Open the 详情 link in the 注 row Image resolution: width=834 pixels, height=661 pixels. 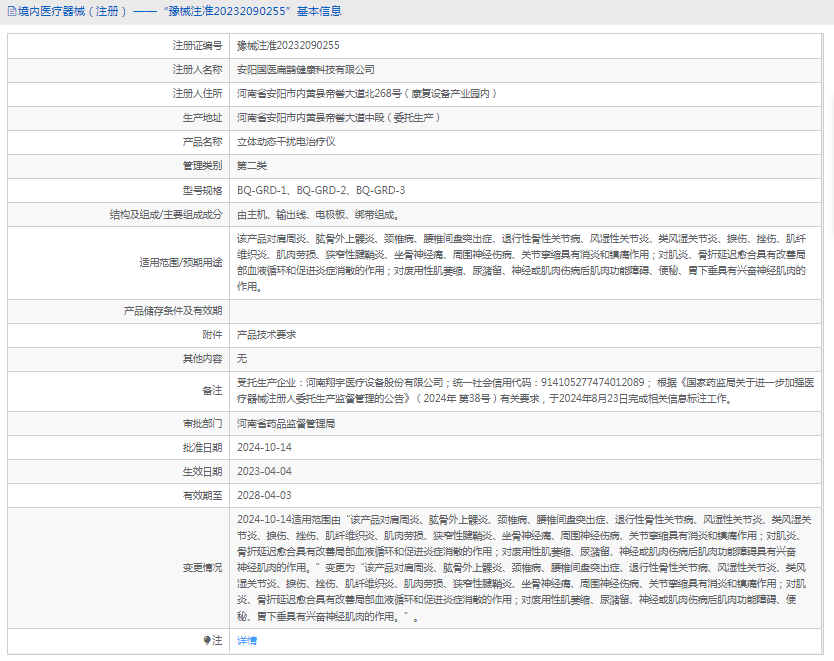tap(247, 641)
